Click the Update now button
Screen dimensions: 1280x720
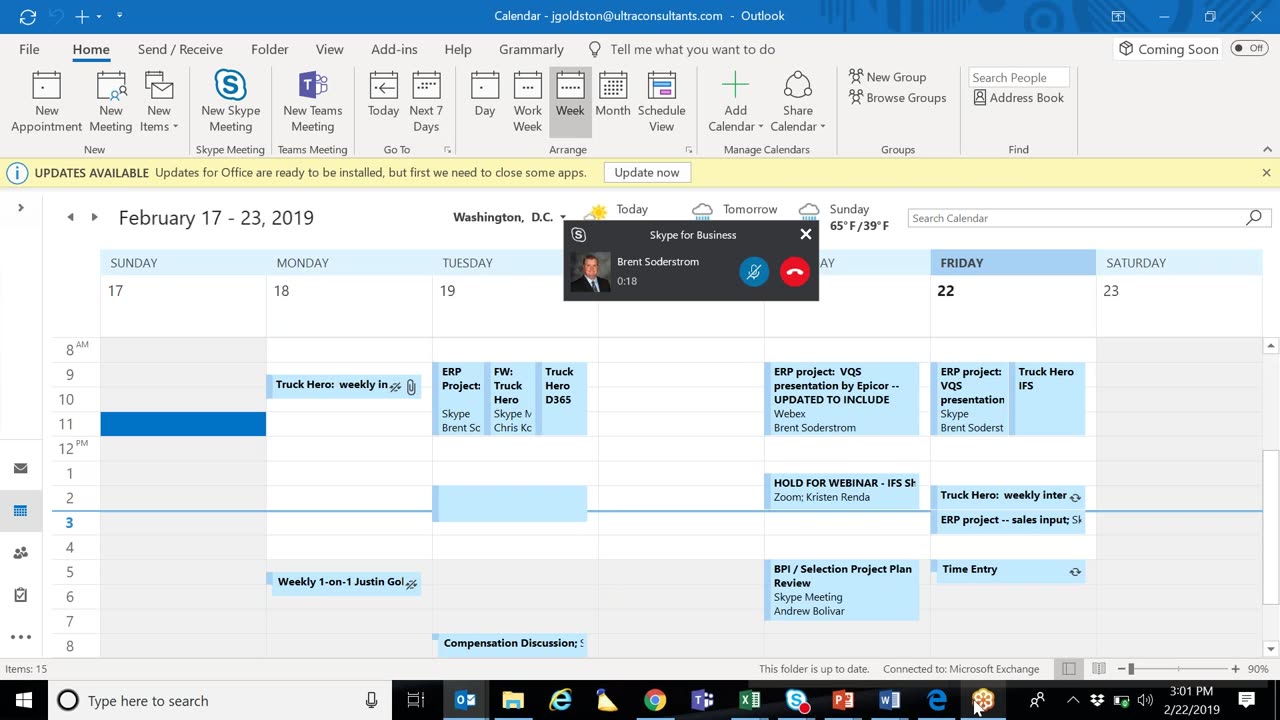tap(647, 172)
